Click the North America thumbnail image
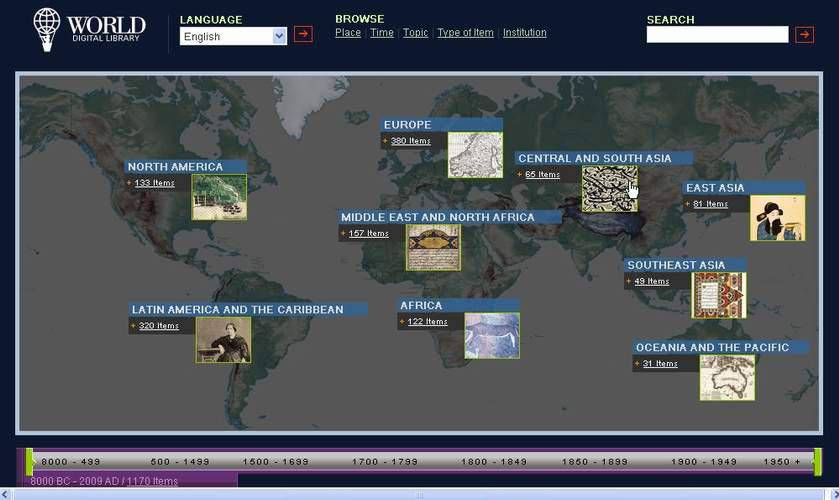Image resolution: width=839 pixels, height=500 pixels. point(219,197)
